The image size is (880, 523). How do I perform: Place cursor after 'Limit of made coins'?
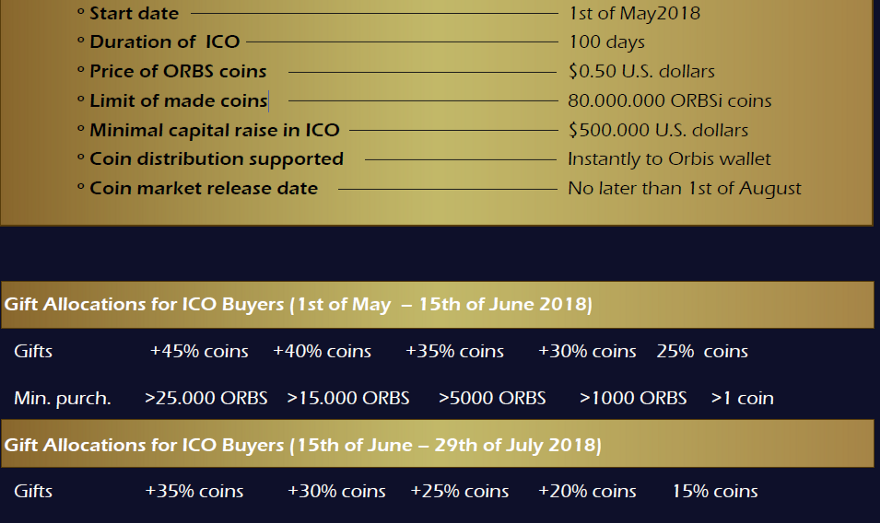(x=268, y=101)
